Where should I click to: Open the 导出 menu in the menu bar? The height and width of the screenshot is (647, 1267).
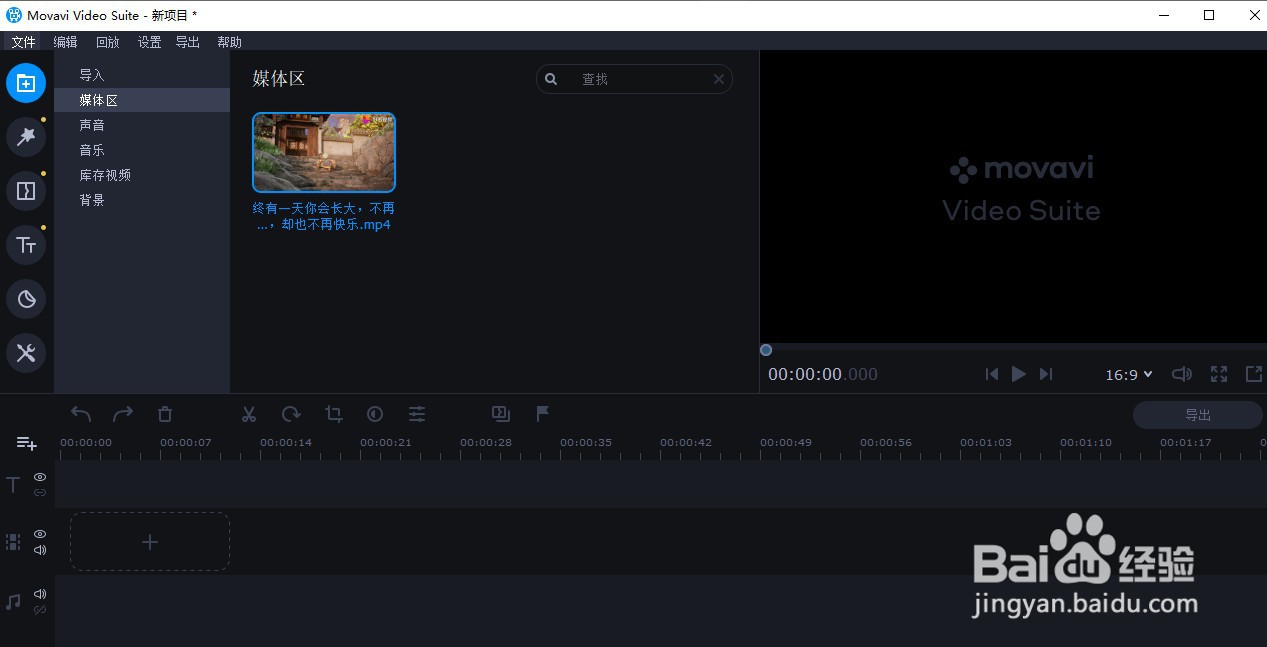click(187, 42)
